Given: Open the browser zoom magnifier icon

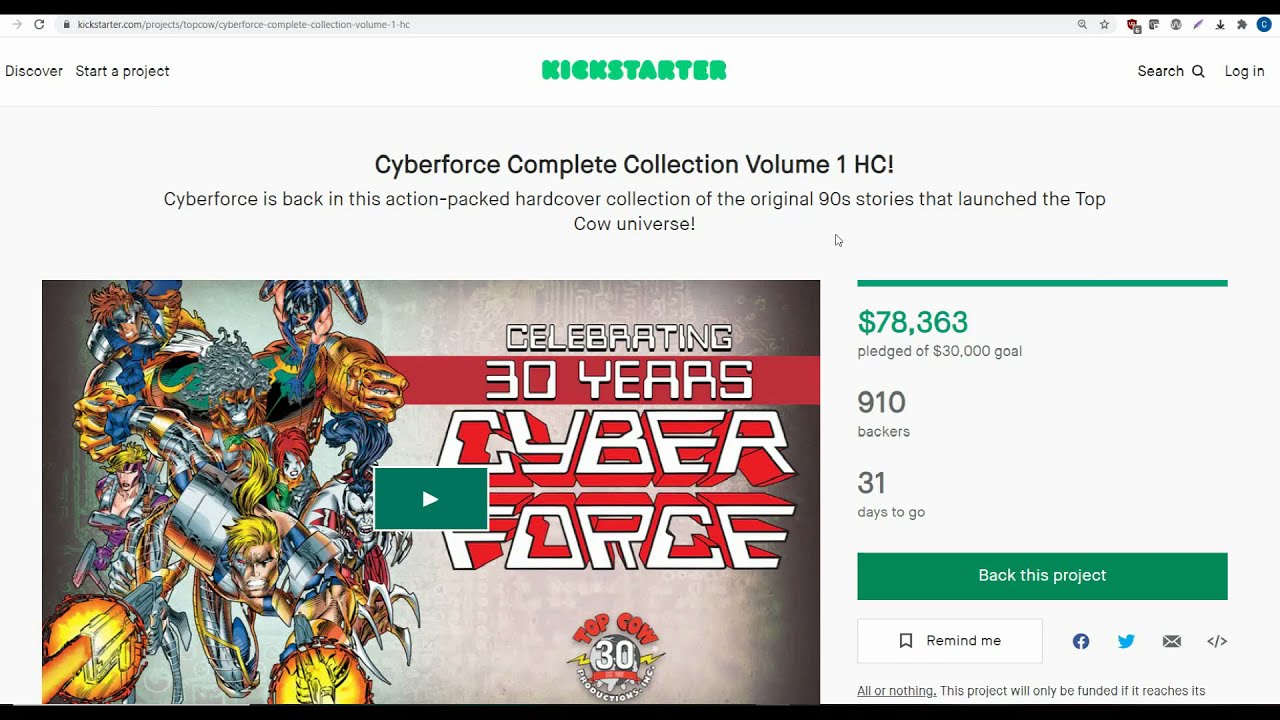Looking at the screenshot, I should [1082, 24].
